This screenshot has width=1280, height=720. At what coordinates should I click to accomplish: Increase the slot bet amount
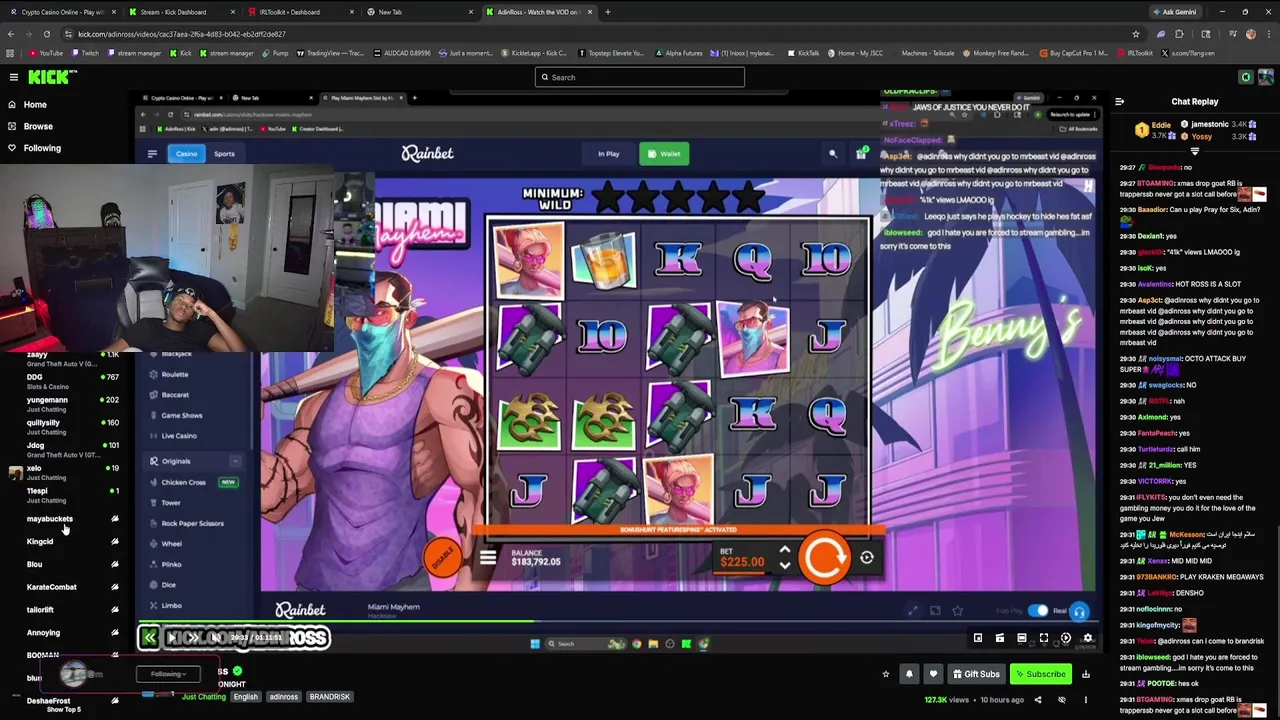click(x=785, y=551)
